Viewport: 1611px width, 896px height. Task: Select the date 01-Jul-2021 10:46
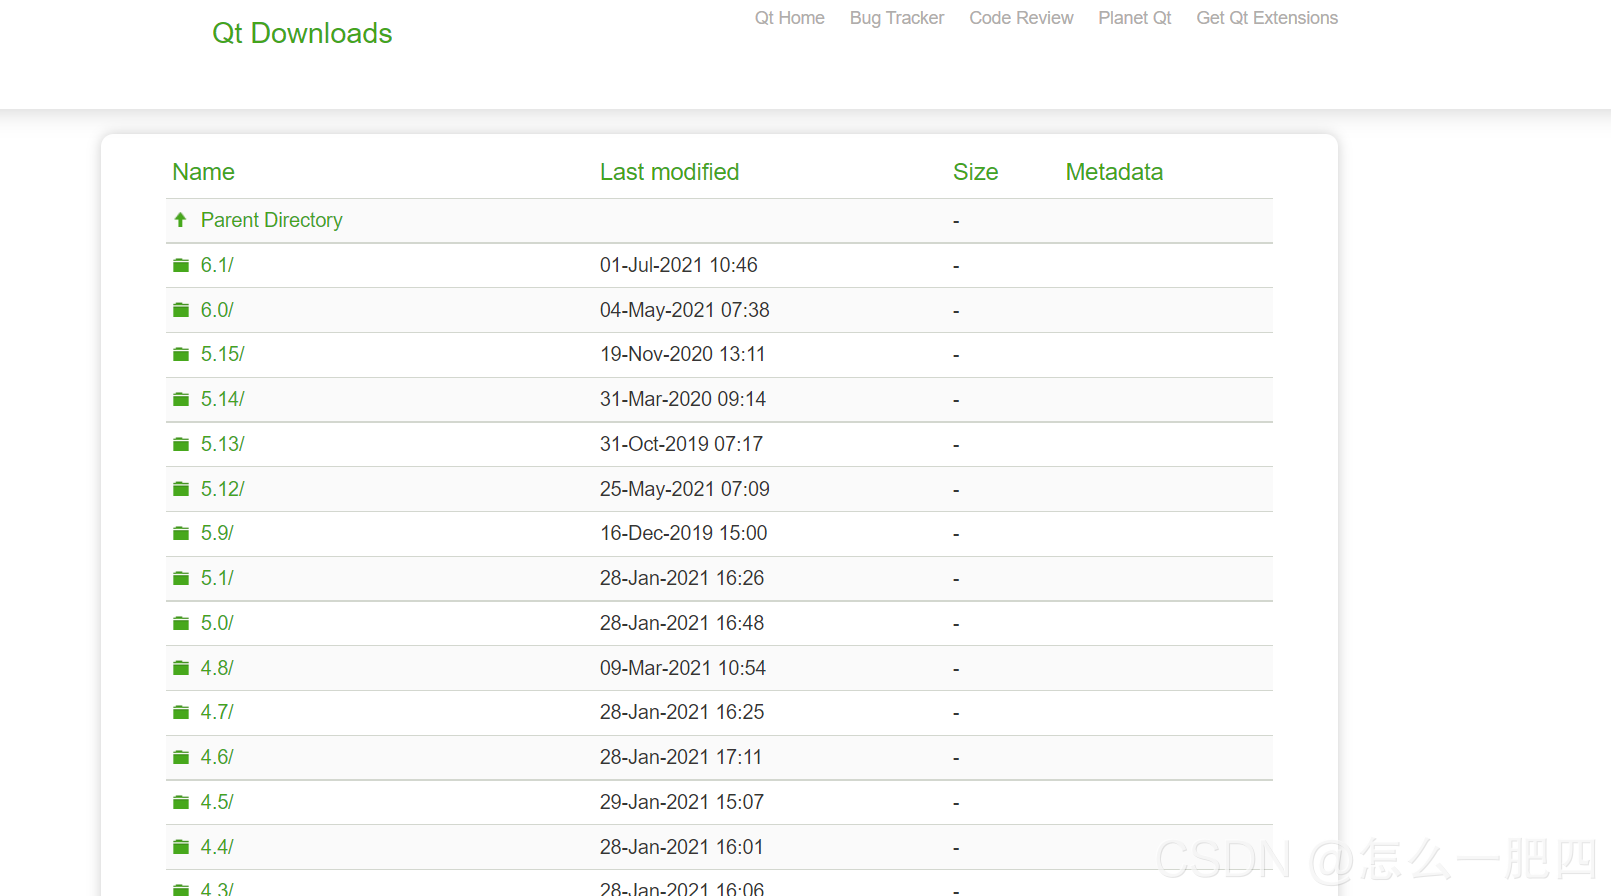pyautogui.click(x=679, y=265)
